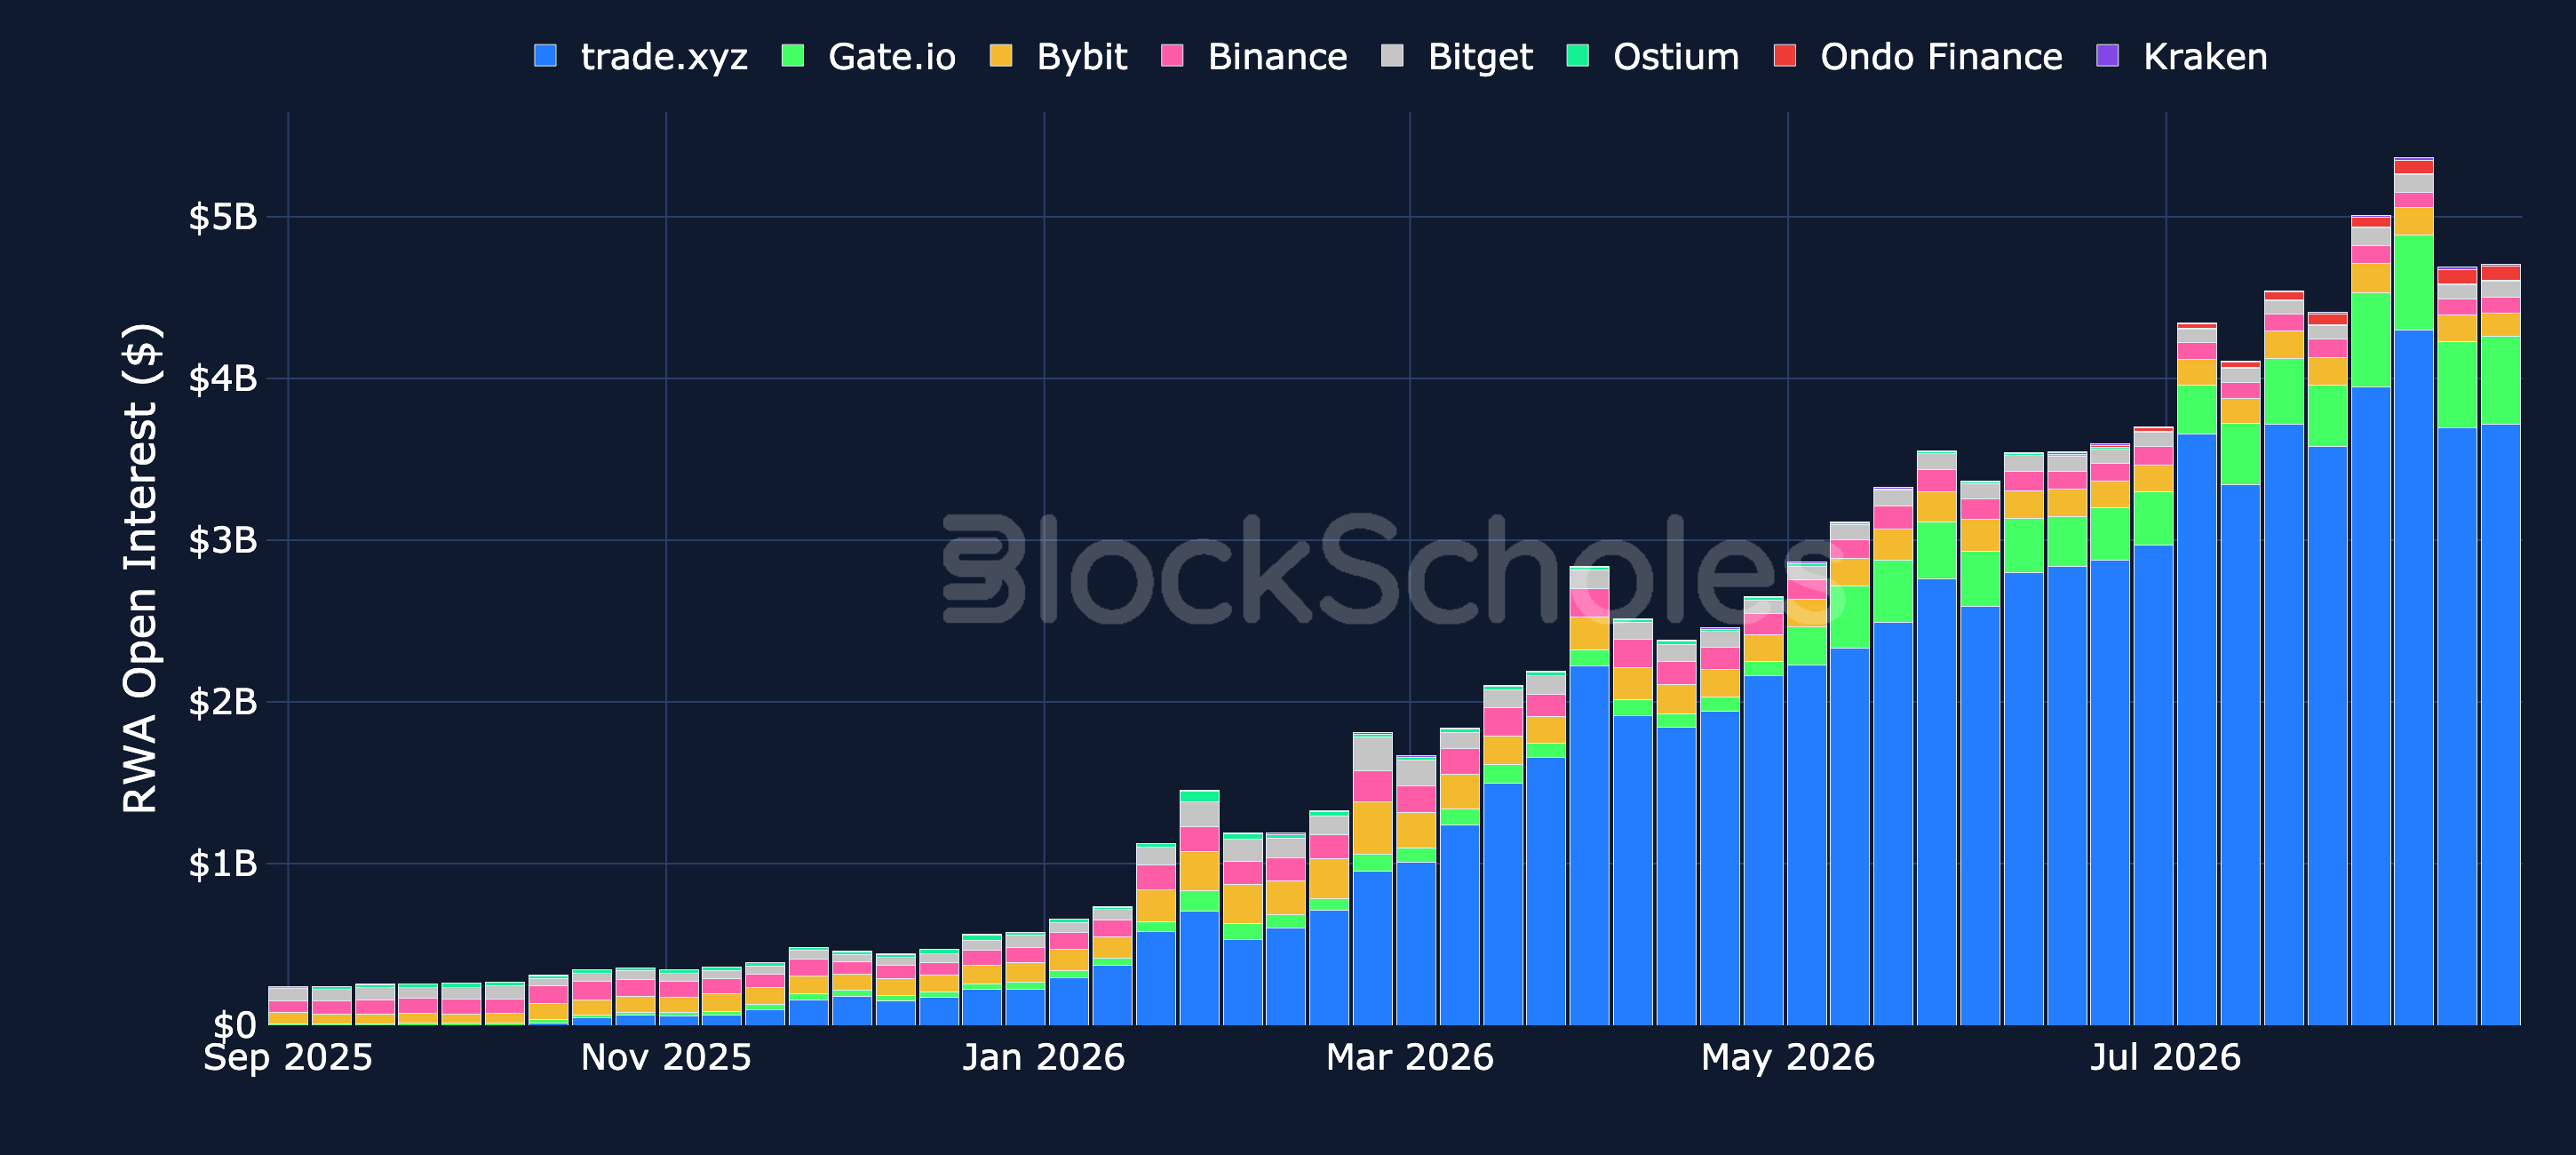Click the blue trade.xyz legend swatch
The width and height of the screenshot is (2576, 1155).
[545, 55]
